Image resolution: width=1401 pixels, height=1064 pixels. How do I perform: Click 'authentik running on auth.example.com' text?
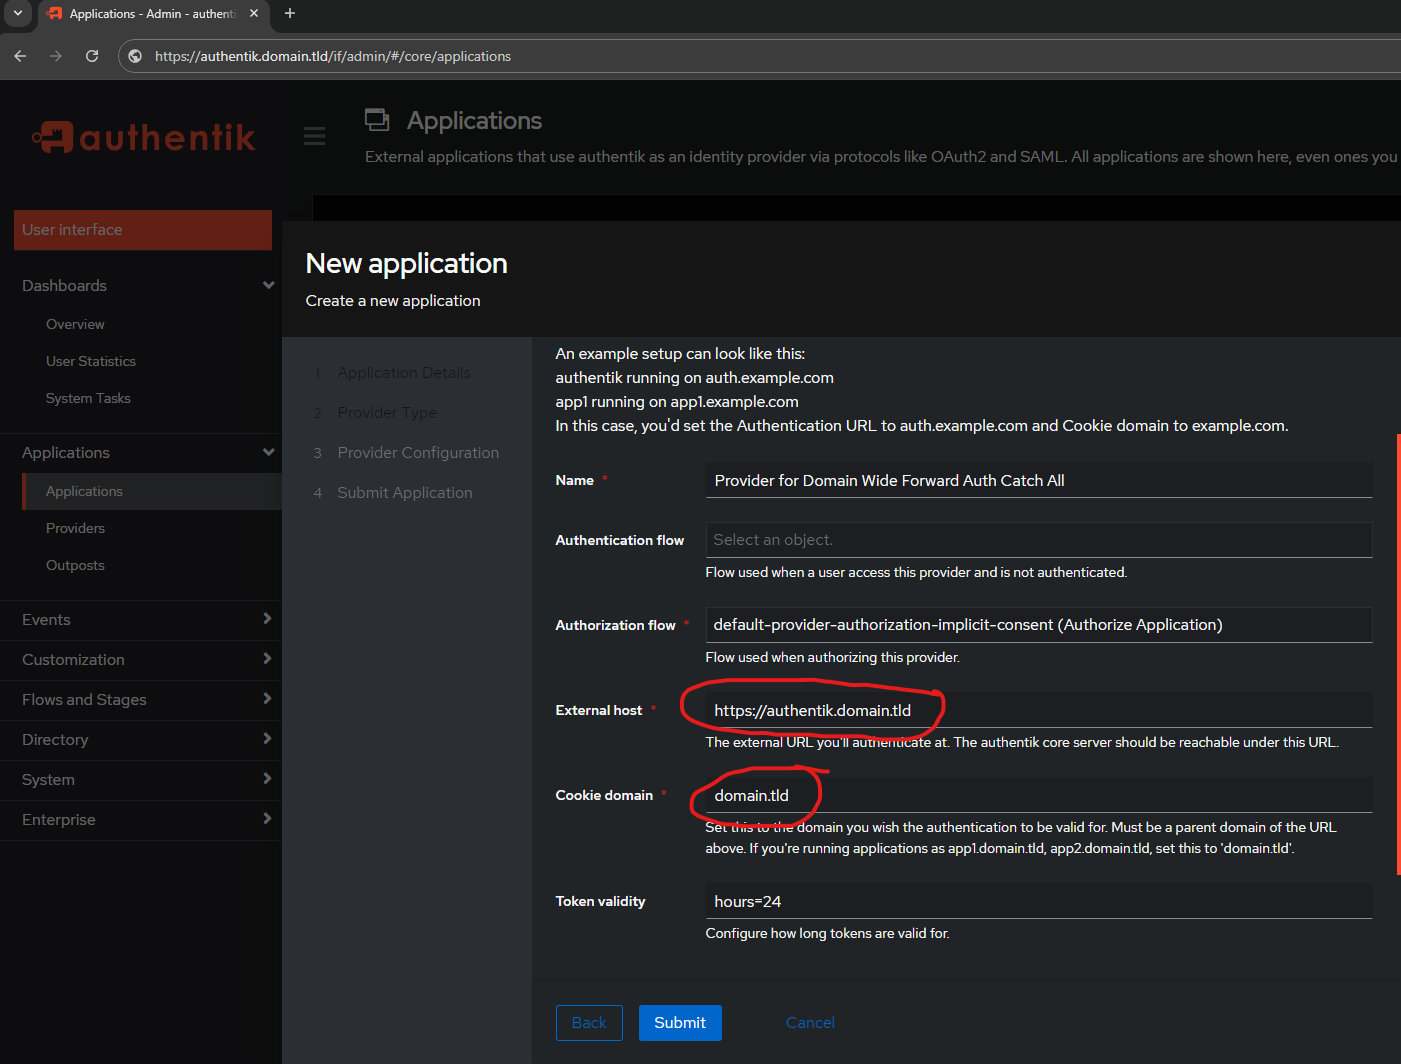[x=695, y=377]
